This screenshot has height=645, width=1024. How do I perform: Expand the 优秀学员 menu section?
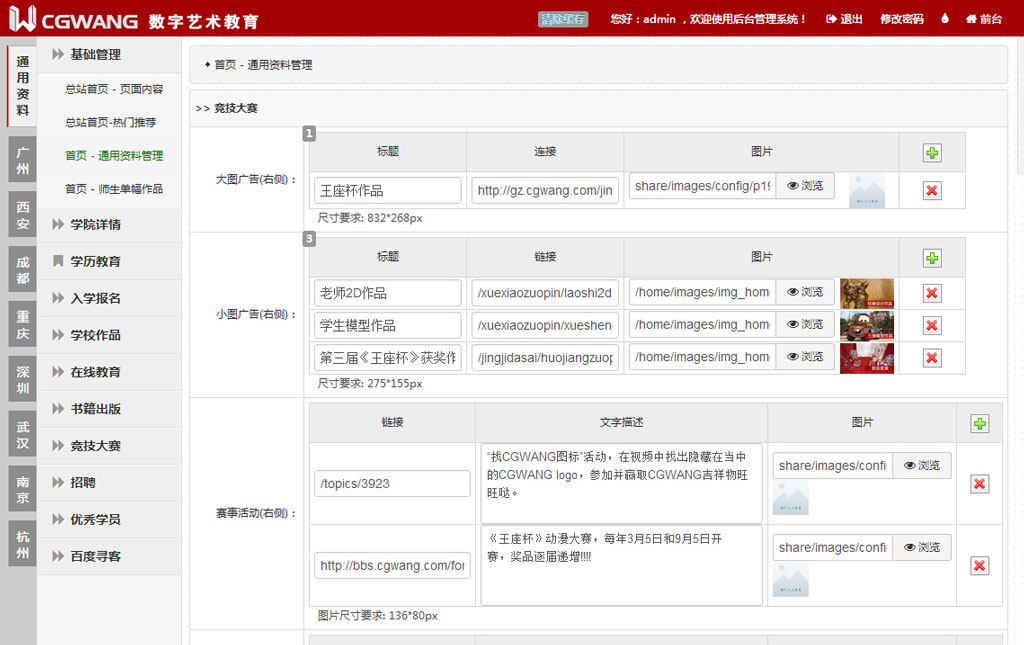(x=108, y=520)
